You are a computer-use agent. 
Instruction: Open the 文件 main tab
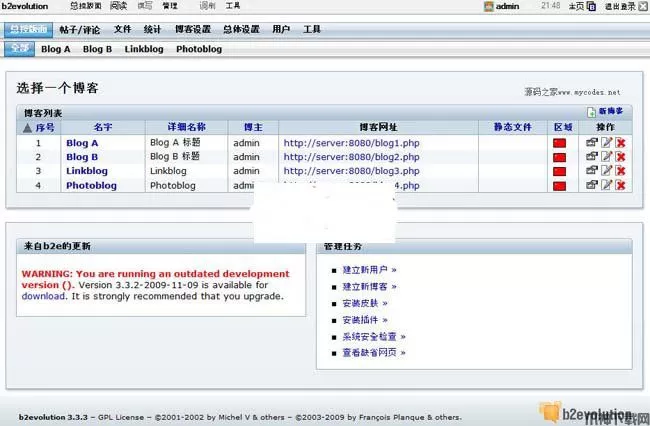[122, 29]
